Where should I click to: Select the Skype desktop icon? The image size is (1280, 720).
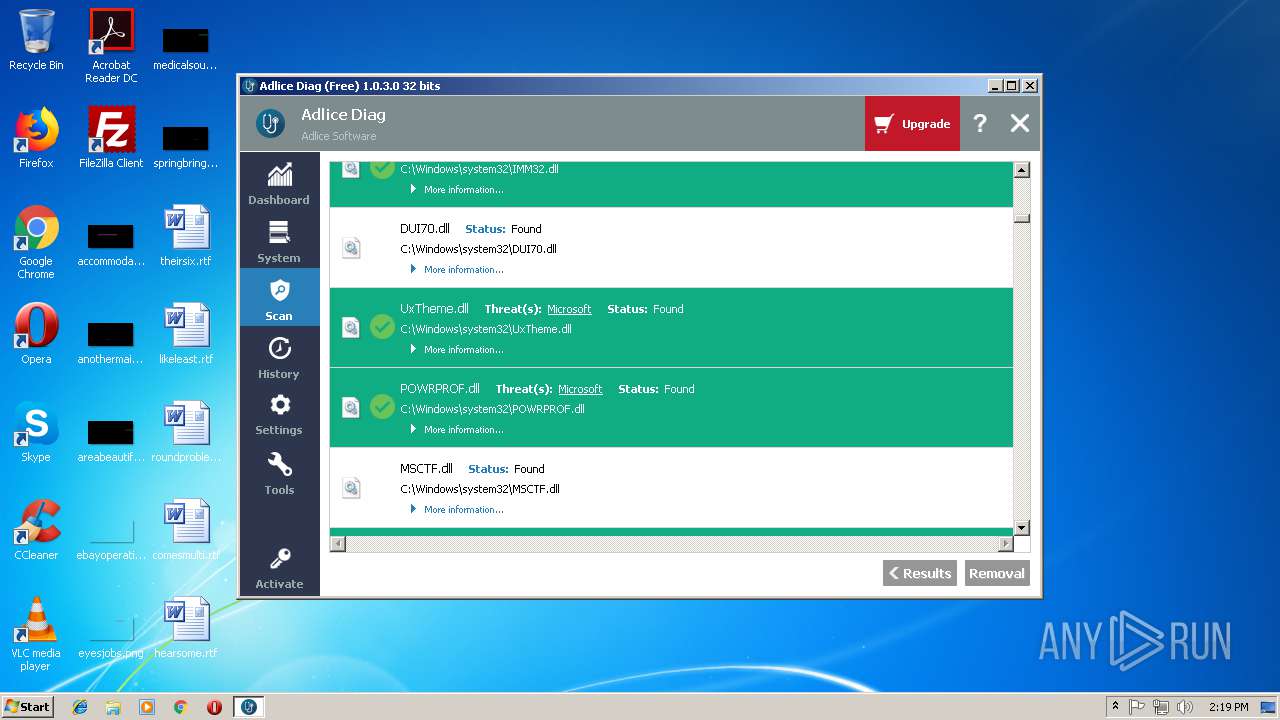[x=36, y=432]
